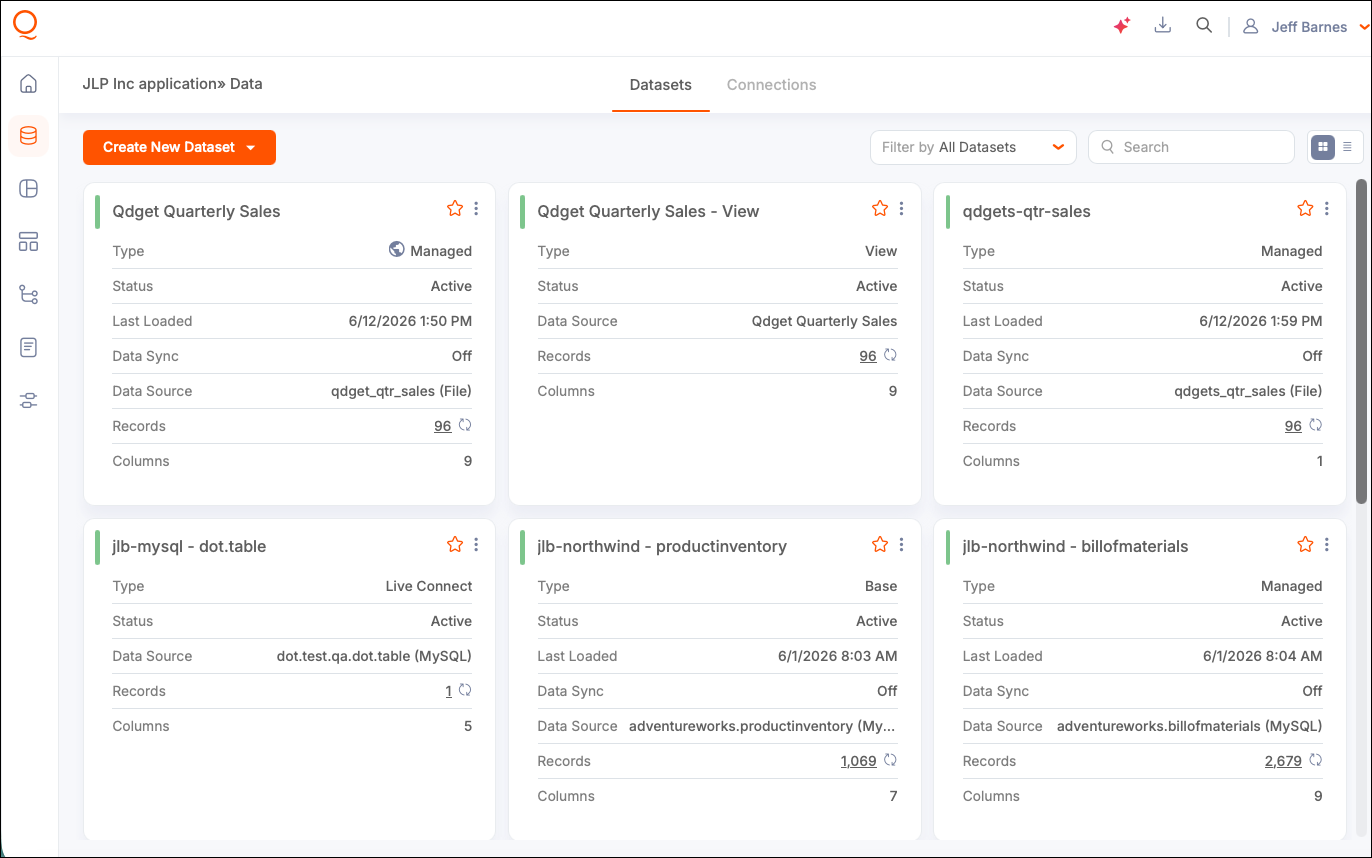Star jlb-northwind - productinventory dataset
This screenshot has width=1372, height=858.
(880, 544)
